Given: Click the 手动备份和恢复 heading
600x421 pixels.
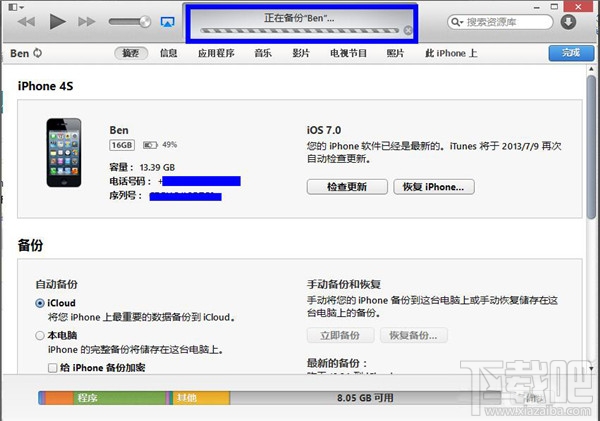Looking at the screenshot, I should point(344,284).
